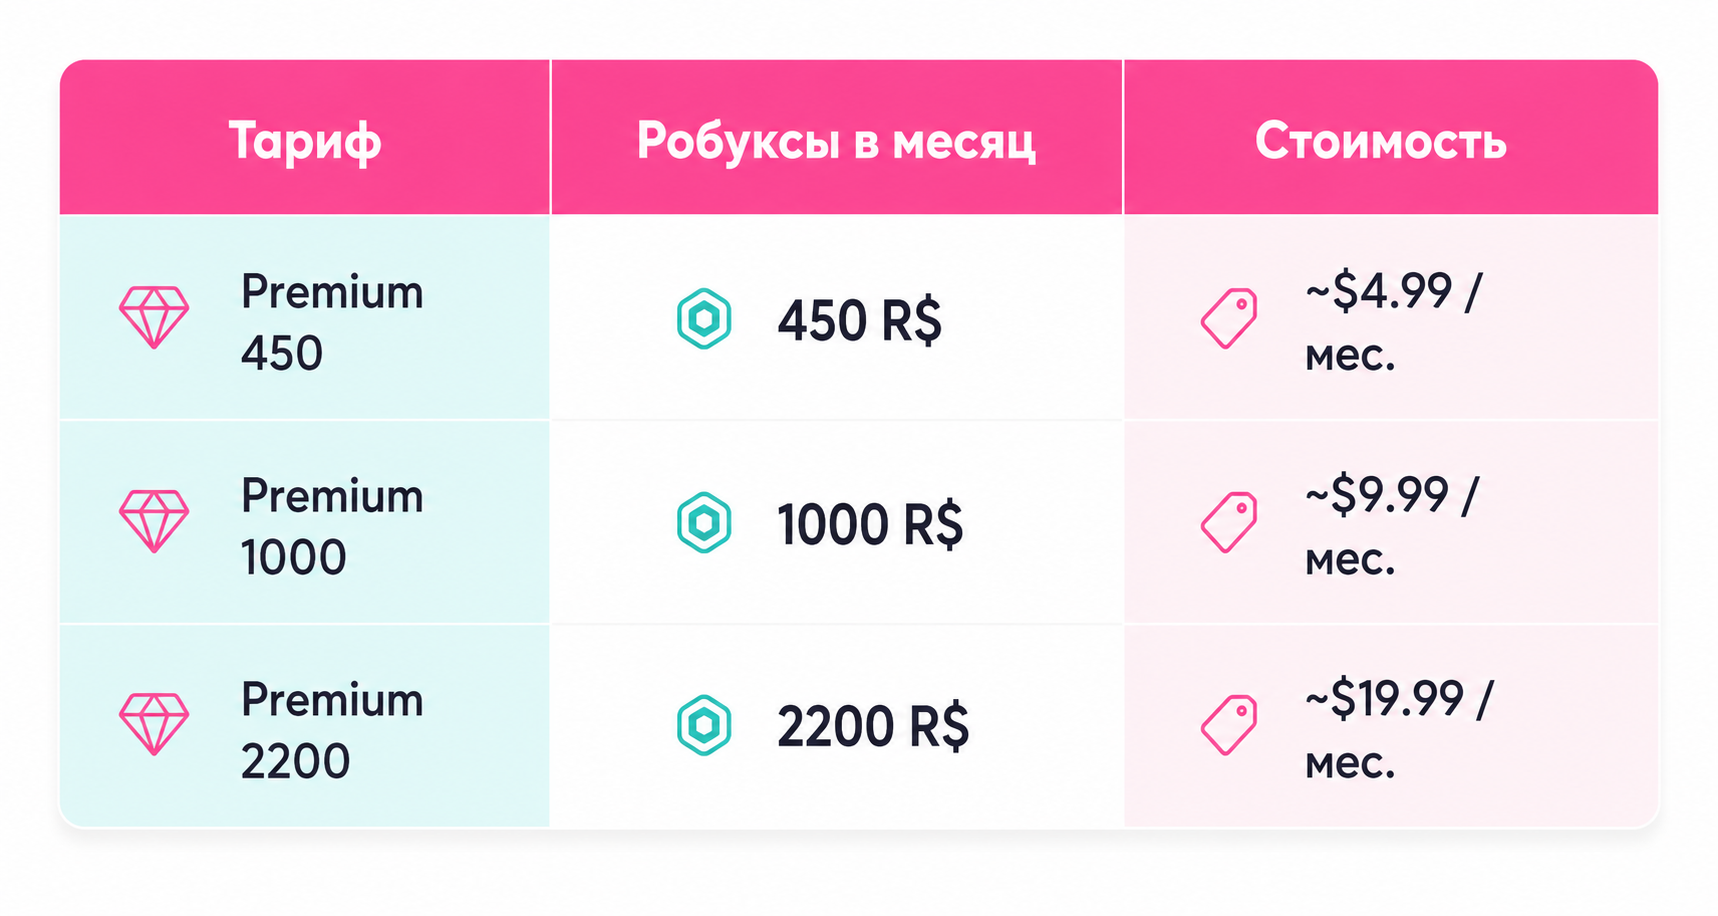
Task: Click the Premium 2200 plan name
Action: click(332, 729)
